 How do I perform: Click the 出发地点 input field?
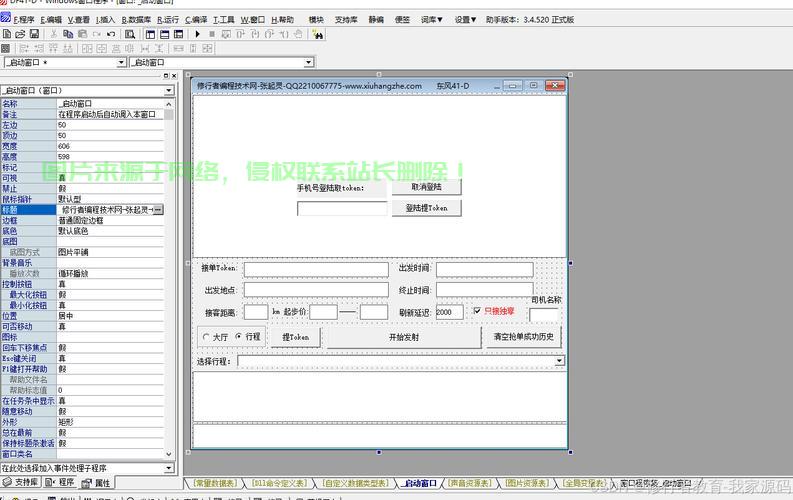tap(315, 290)
